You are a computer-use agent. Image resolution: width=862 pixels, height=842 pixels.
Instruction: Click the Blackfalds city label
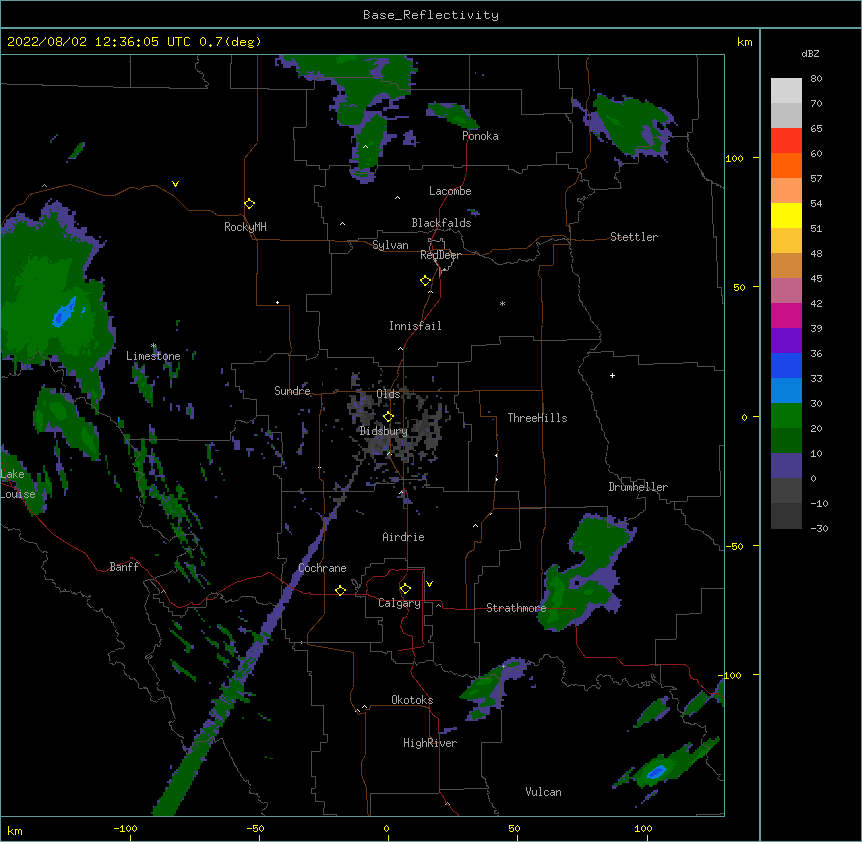pyautogui.click(x=441, y=223)
